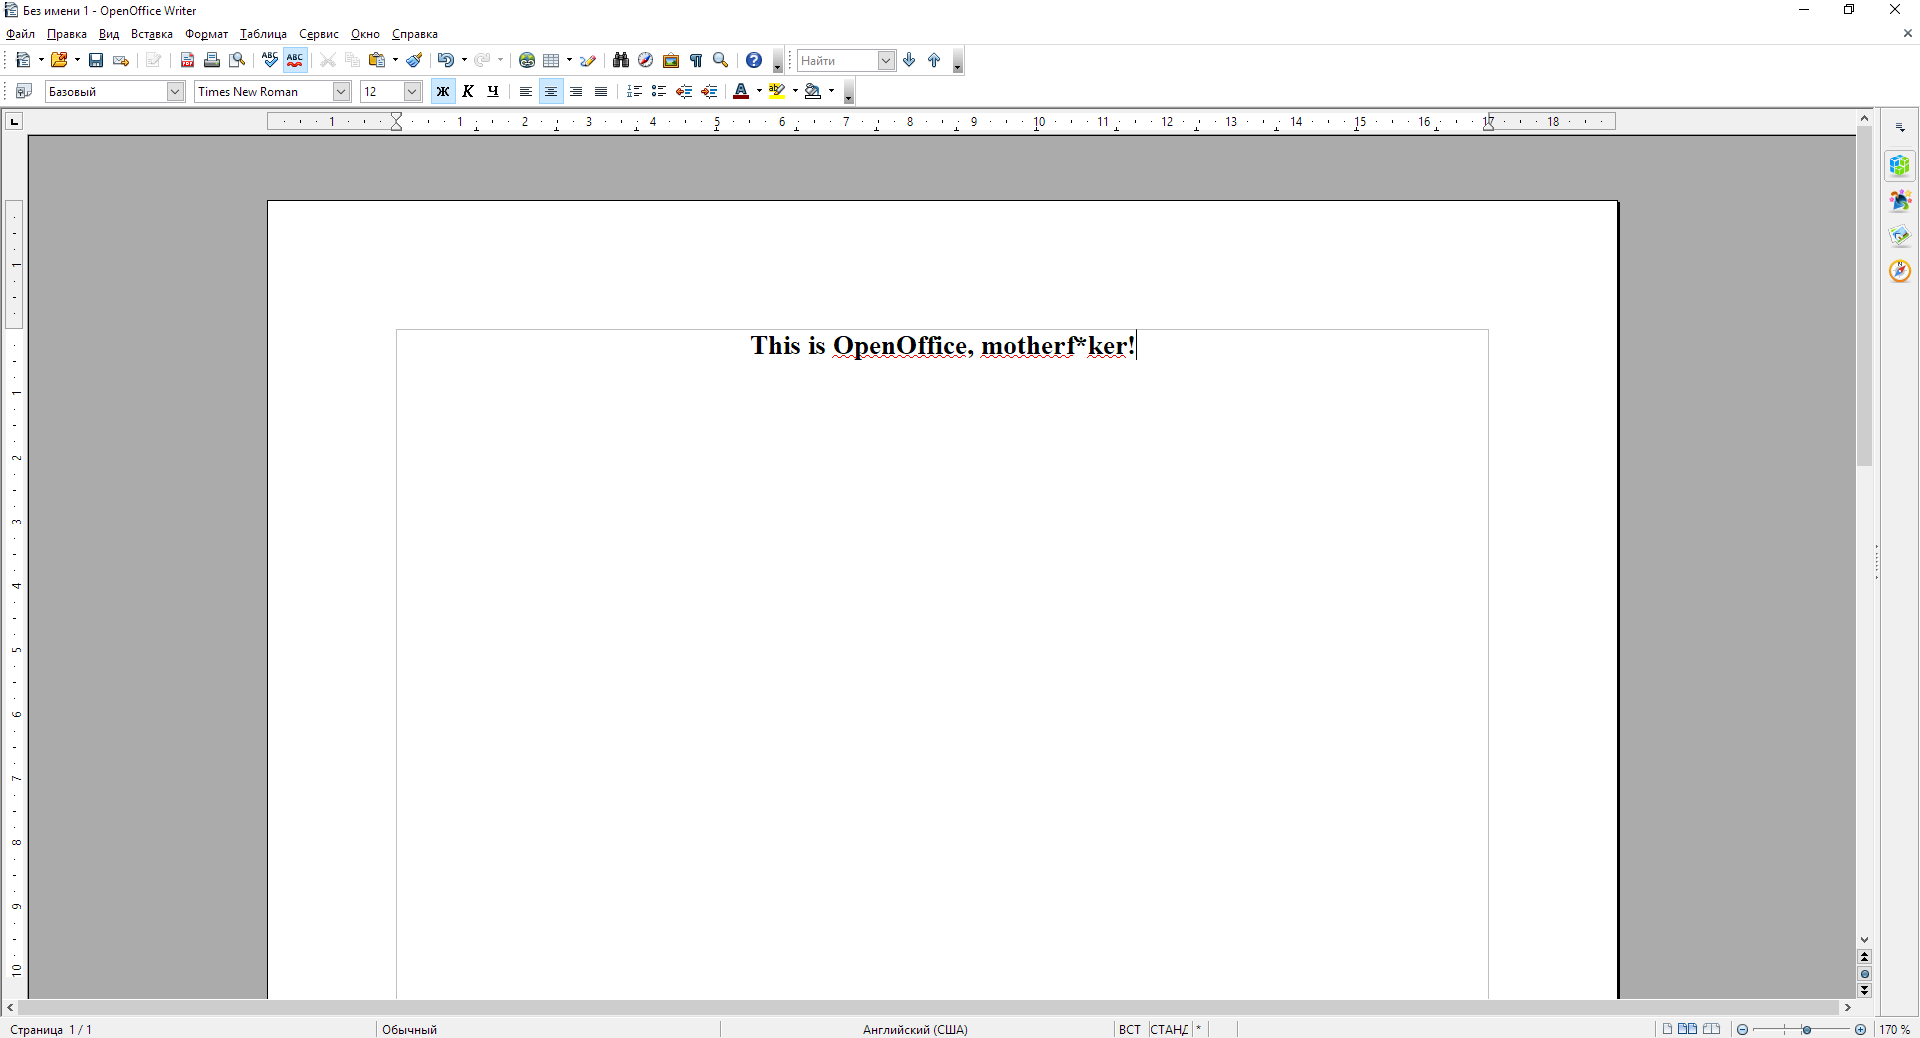The image size is (1920, 1038).
Task: Send document as e-mail icon
Action: point(121,60)
